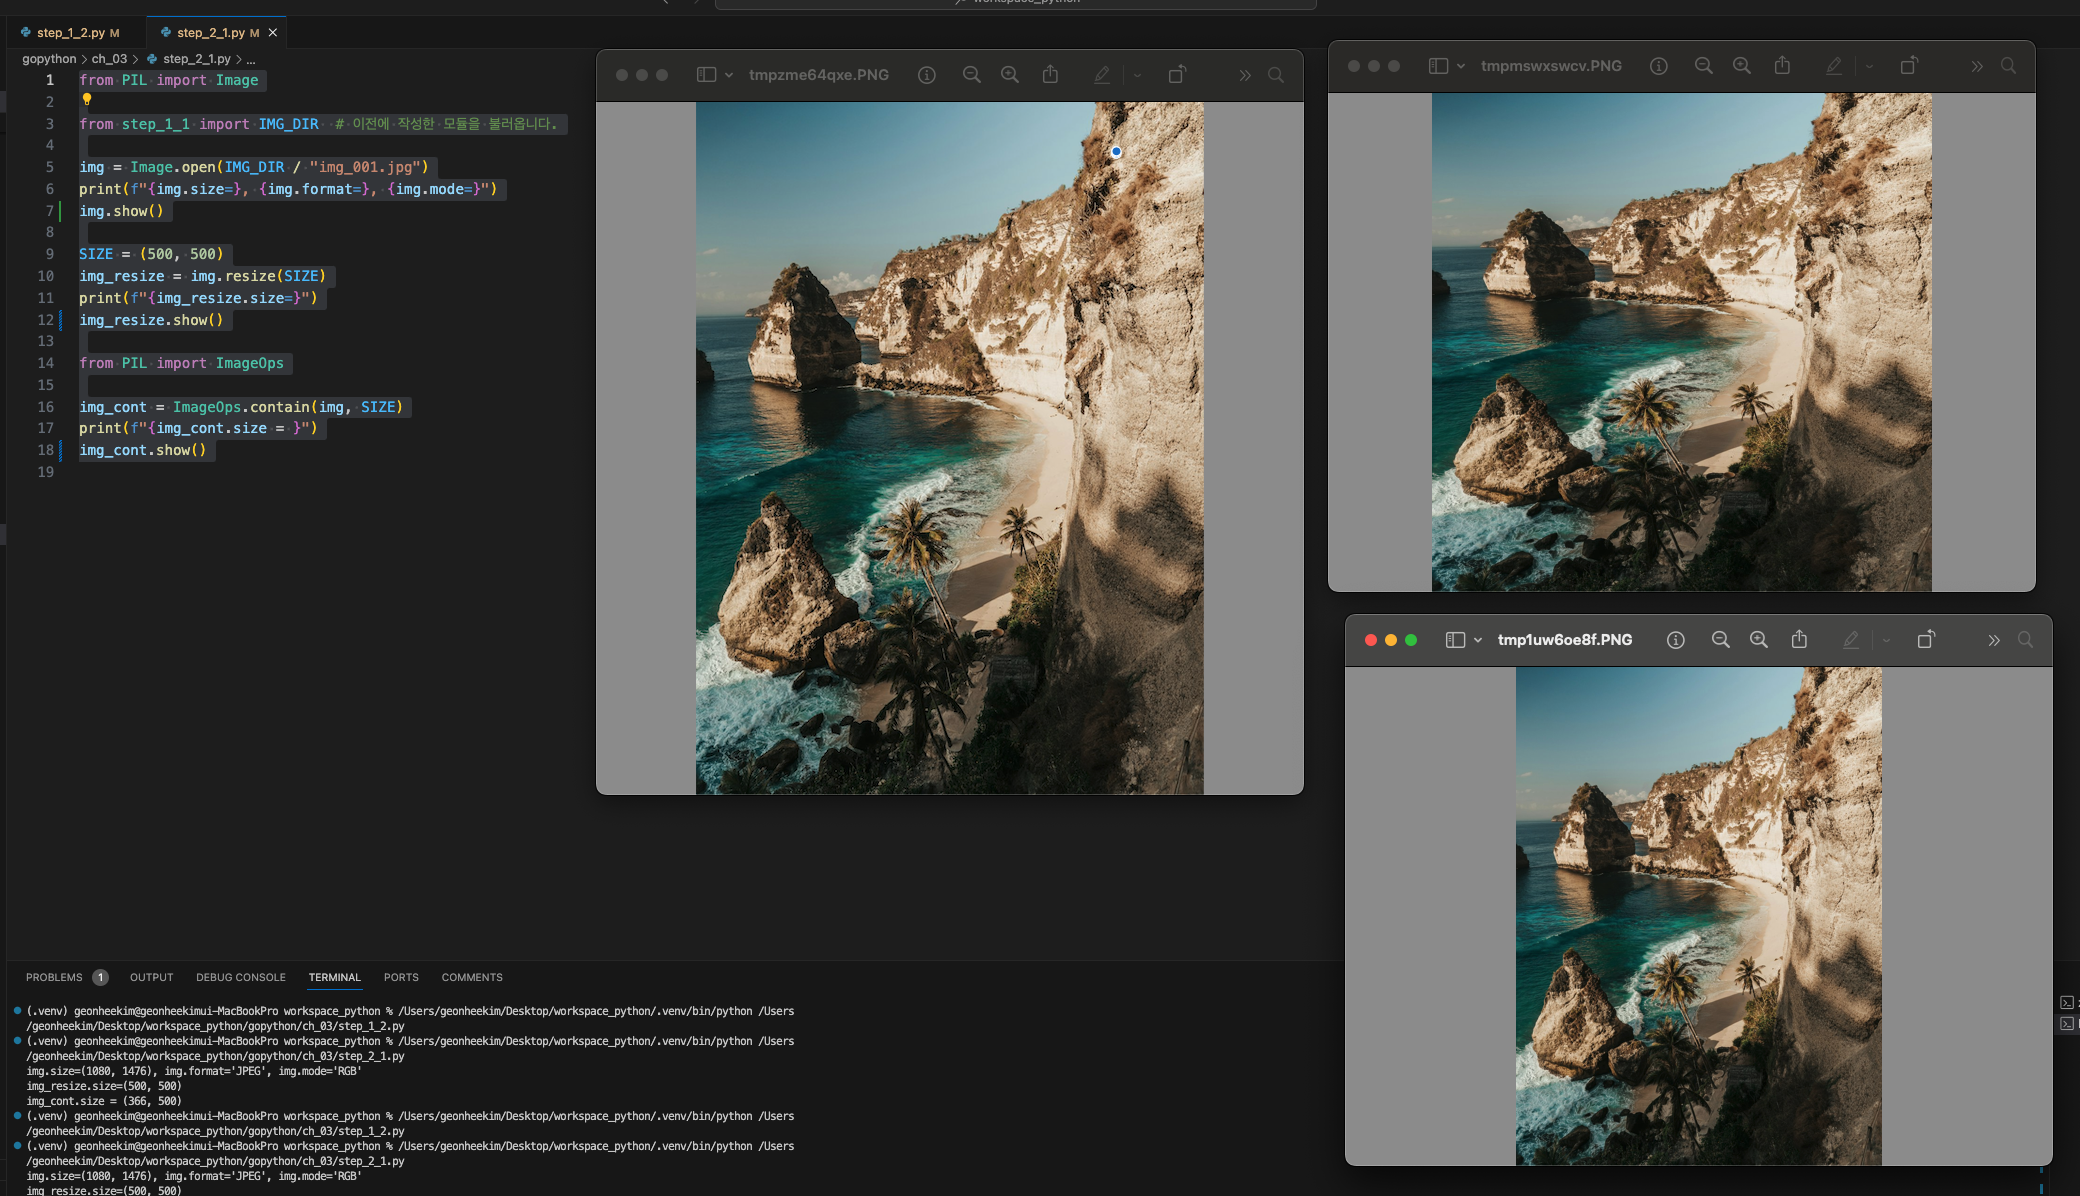Switch to step_1_2.py editor tab
Screen dimensions: 2080x1196
click(70, 33)
